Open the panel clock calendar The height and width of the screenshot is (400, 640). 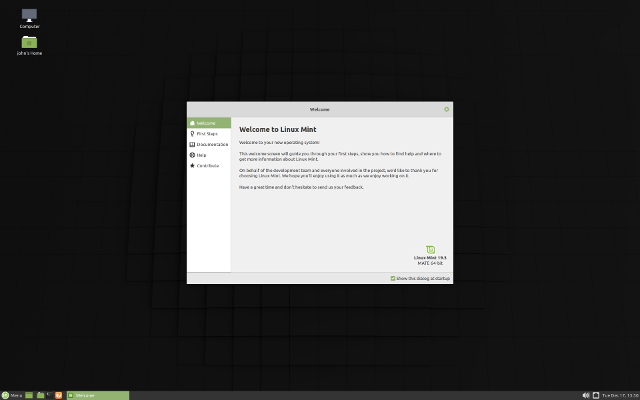[x=620, y=395]
